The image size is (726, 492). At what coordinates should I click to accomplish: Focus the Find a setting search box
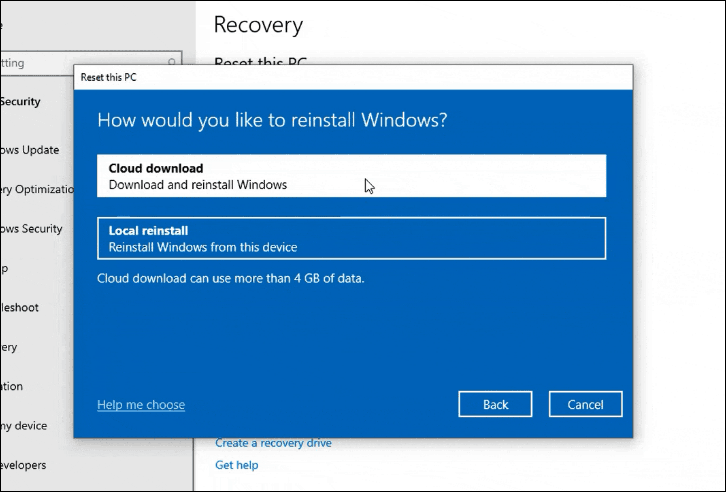pyautogui.click(x=91, y=62)
